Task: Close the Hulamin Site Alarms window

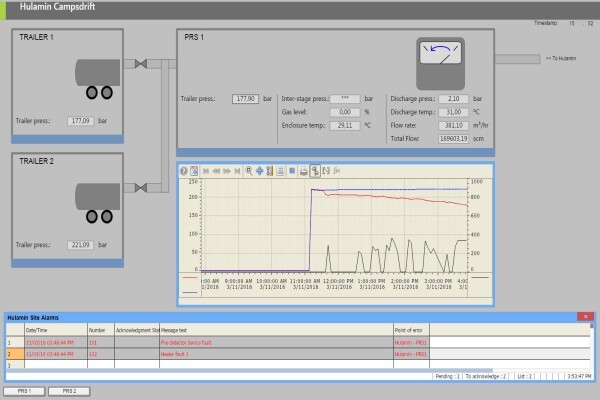Action: tap(585, 317)
